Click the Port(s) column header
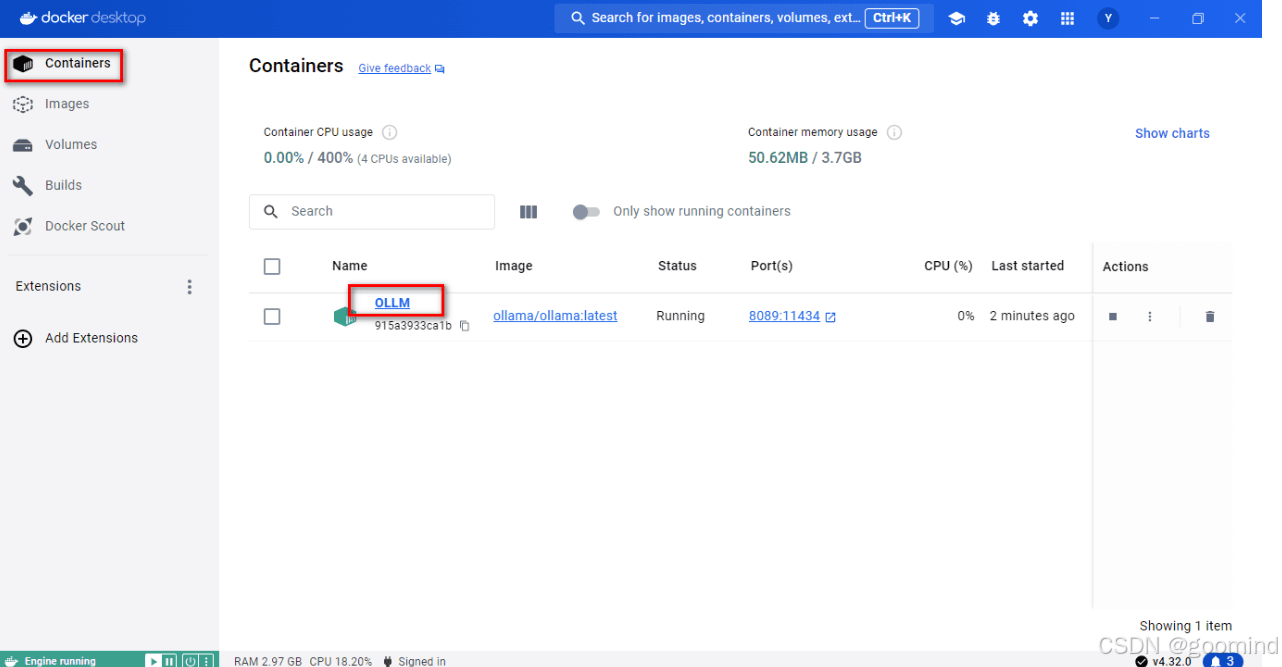Viewport: 1282px width, 667px height. pyautogui.click(x=772, y=266)
